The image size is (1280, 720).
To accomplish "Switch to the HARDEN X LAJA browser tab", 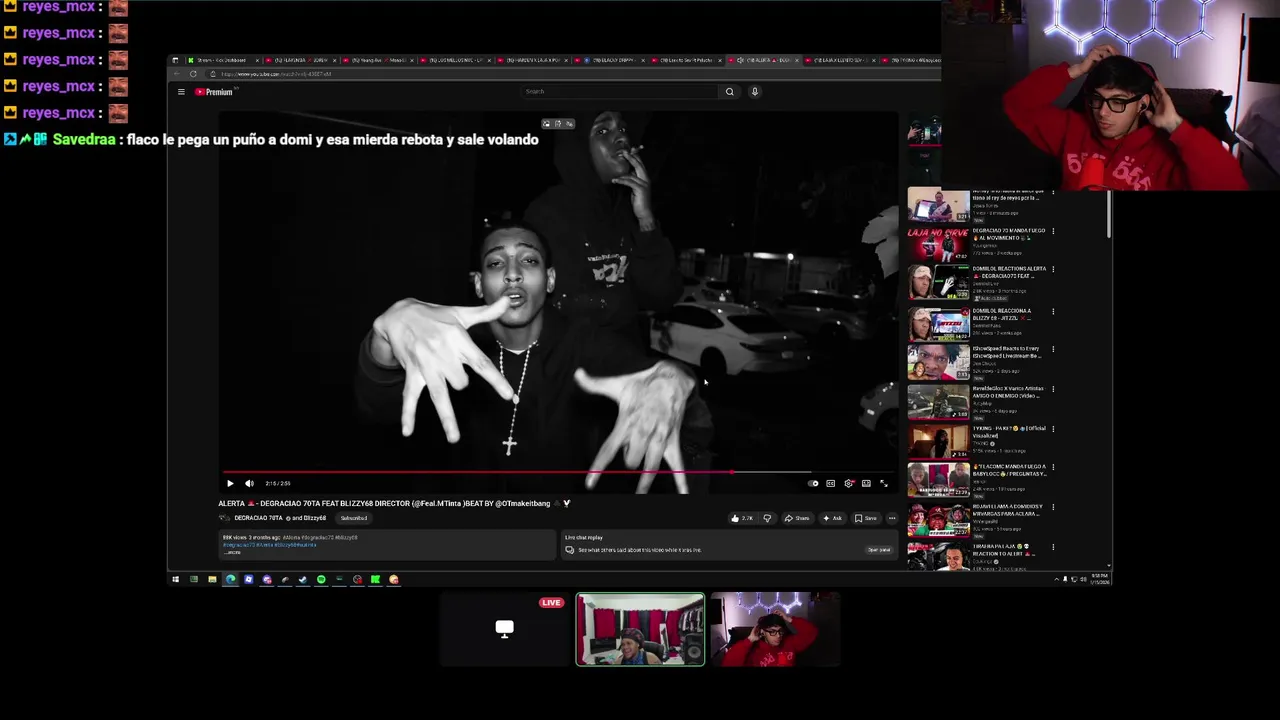I will (534, 60).
